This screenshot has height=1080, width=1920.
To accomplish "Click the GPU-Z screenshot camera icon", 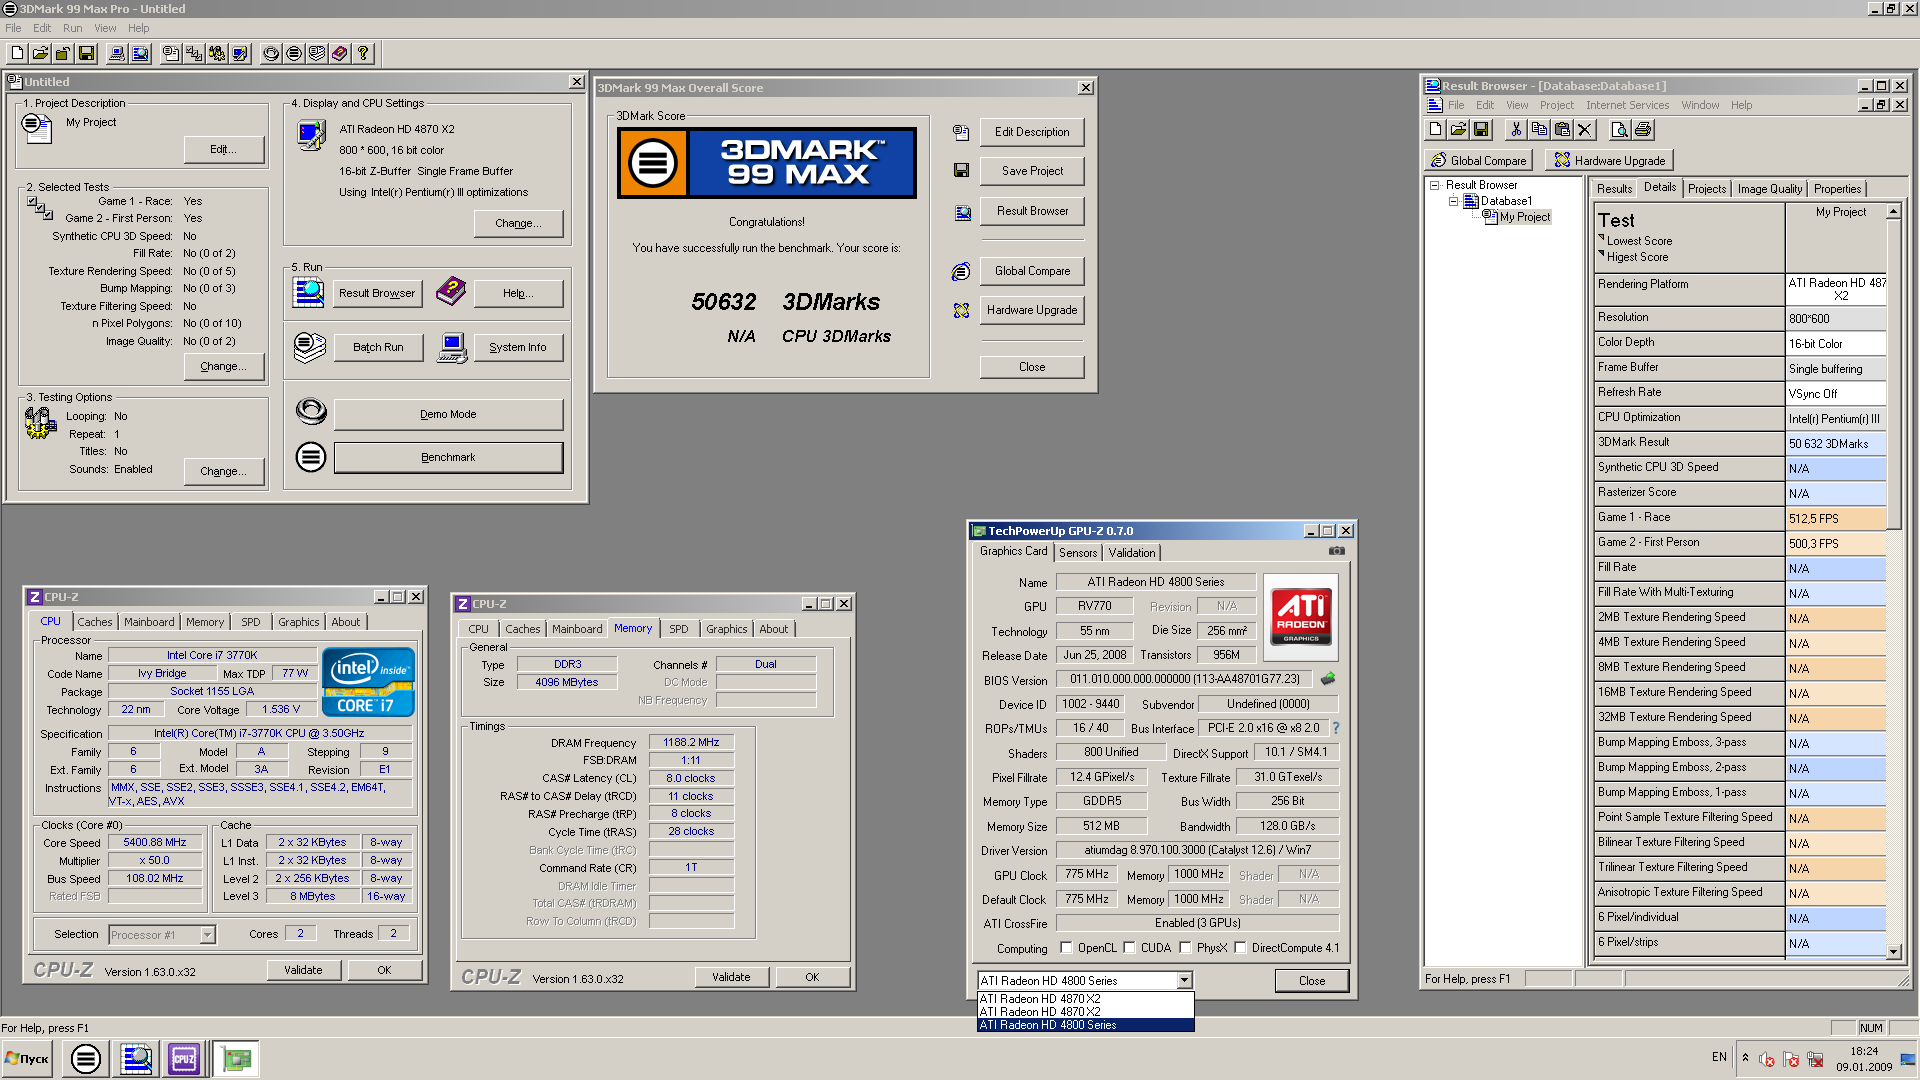I will (1337, 551).
